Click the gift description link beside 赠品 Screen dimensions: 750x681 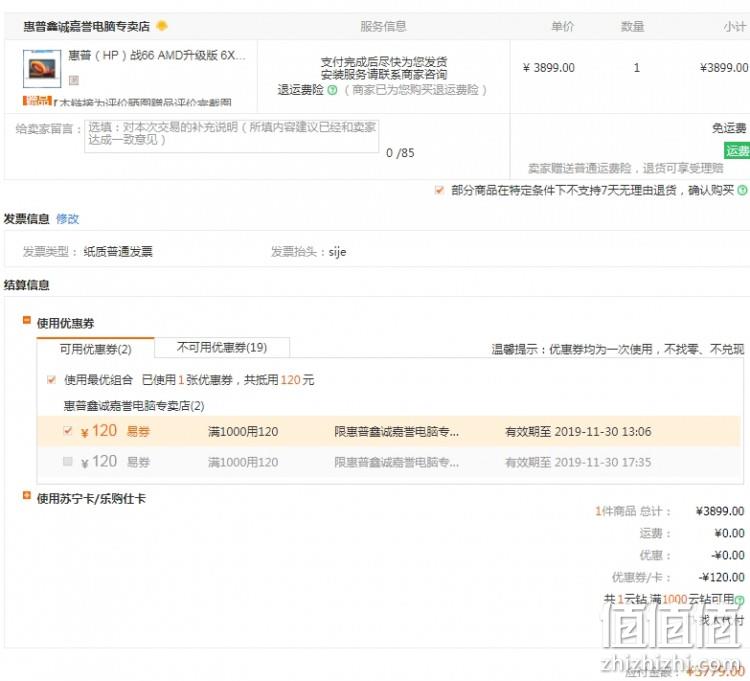(x=143, y=102)
